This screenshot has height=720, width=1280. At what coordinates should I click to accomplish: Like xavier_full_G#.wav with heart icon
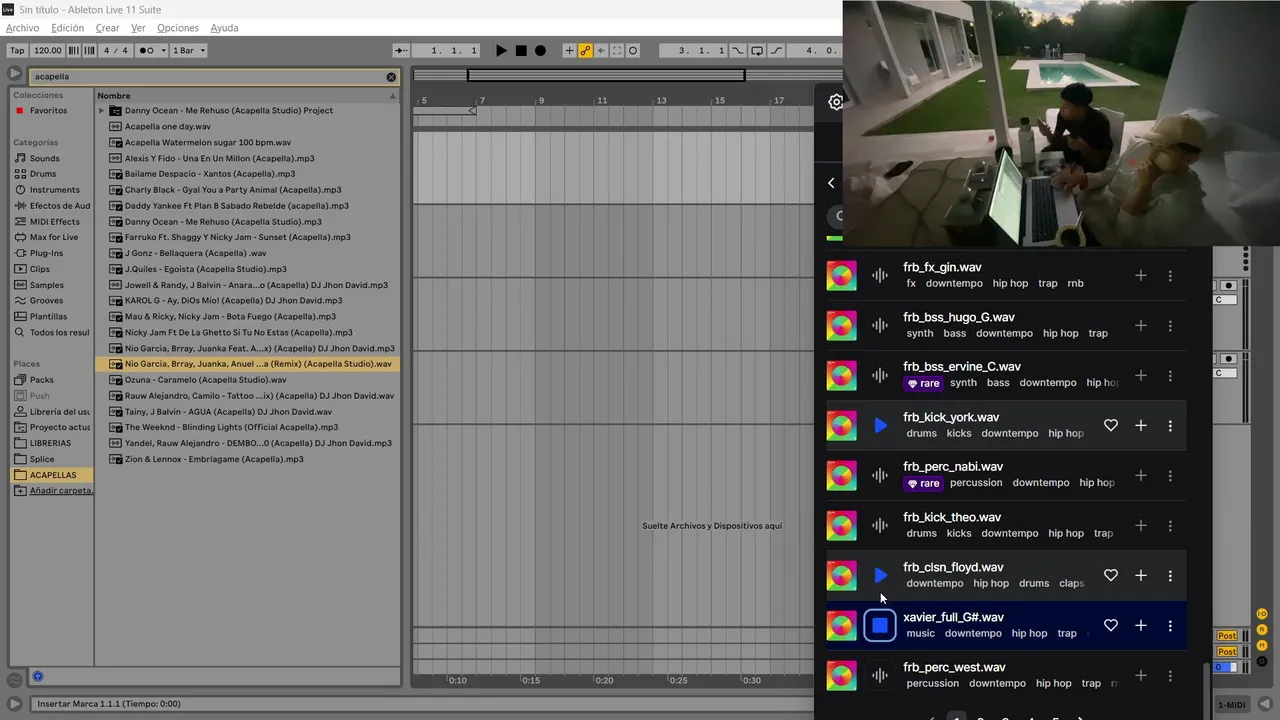coord(1110,626)
